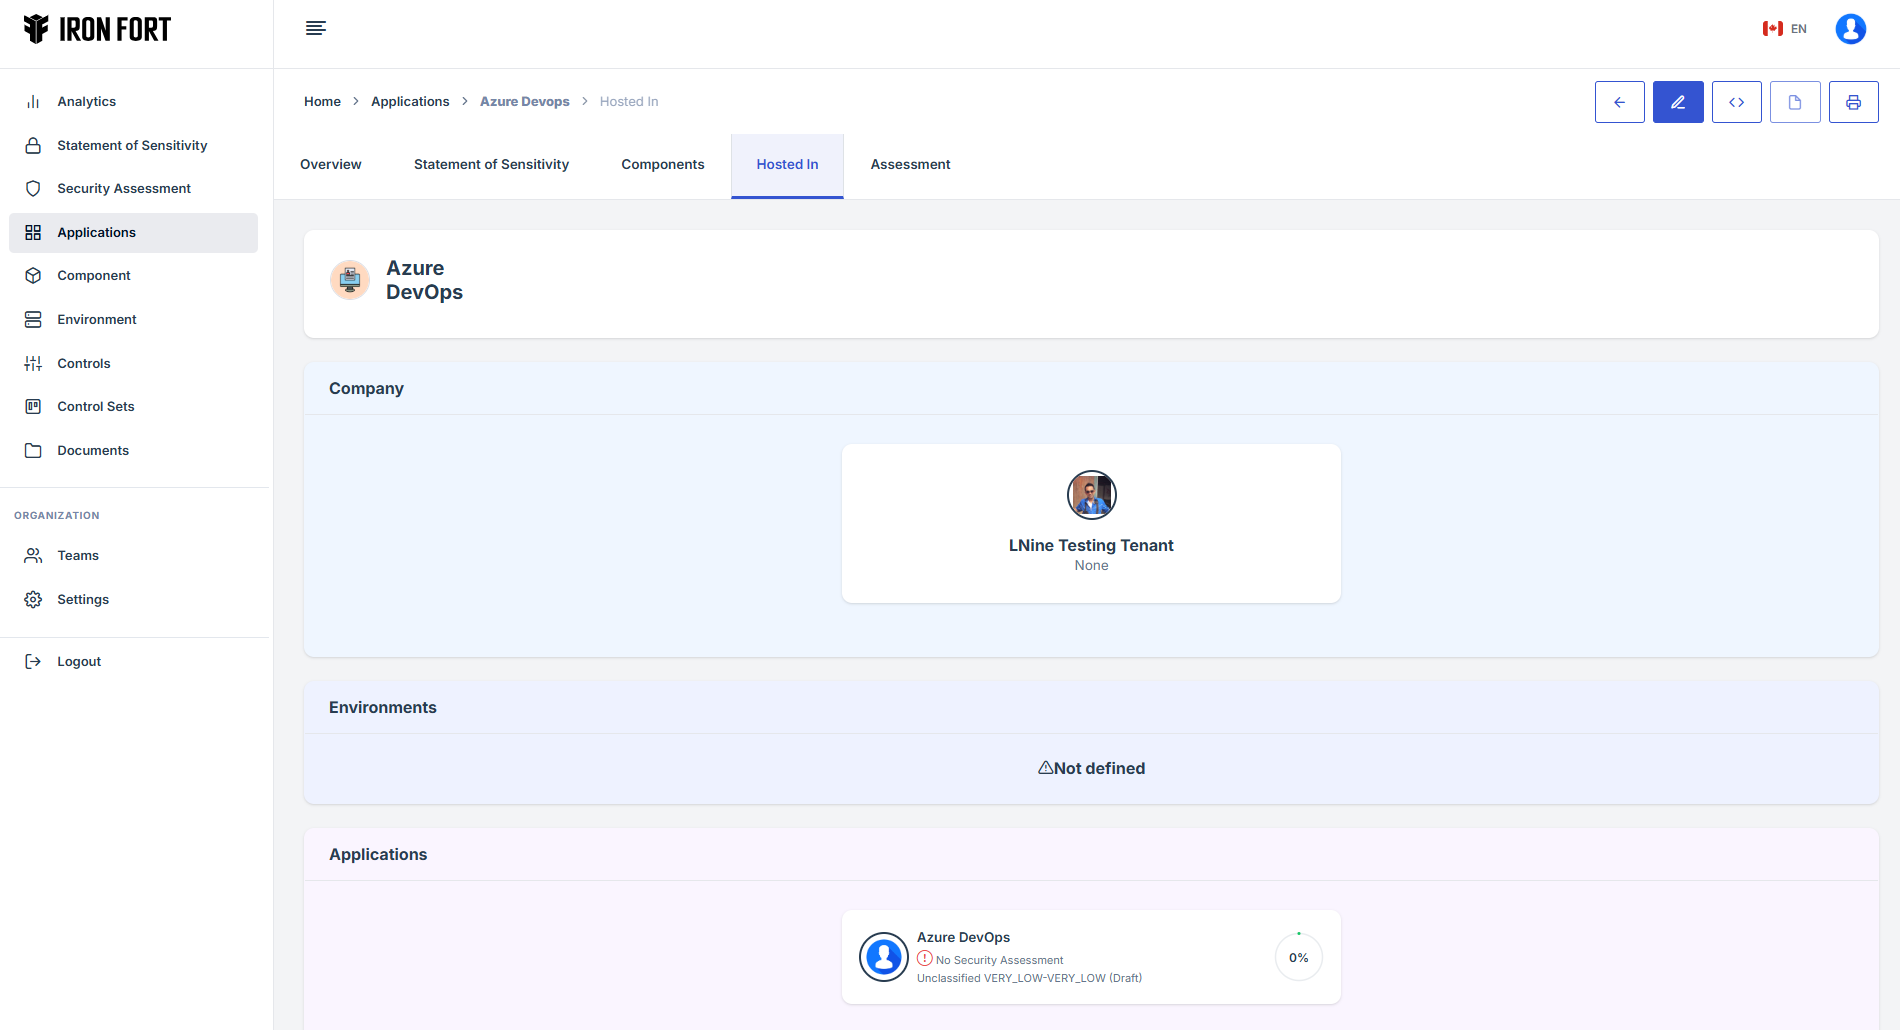Open the LNine Testing Tenant company card
The width and height of the screenshot is (1900, 1030).
coord(1091,523)
